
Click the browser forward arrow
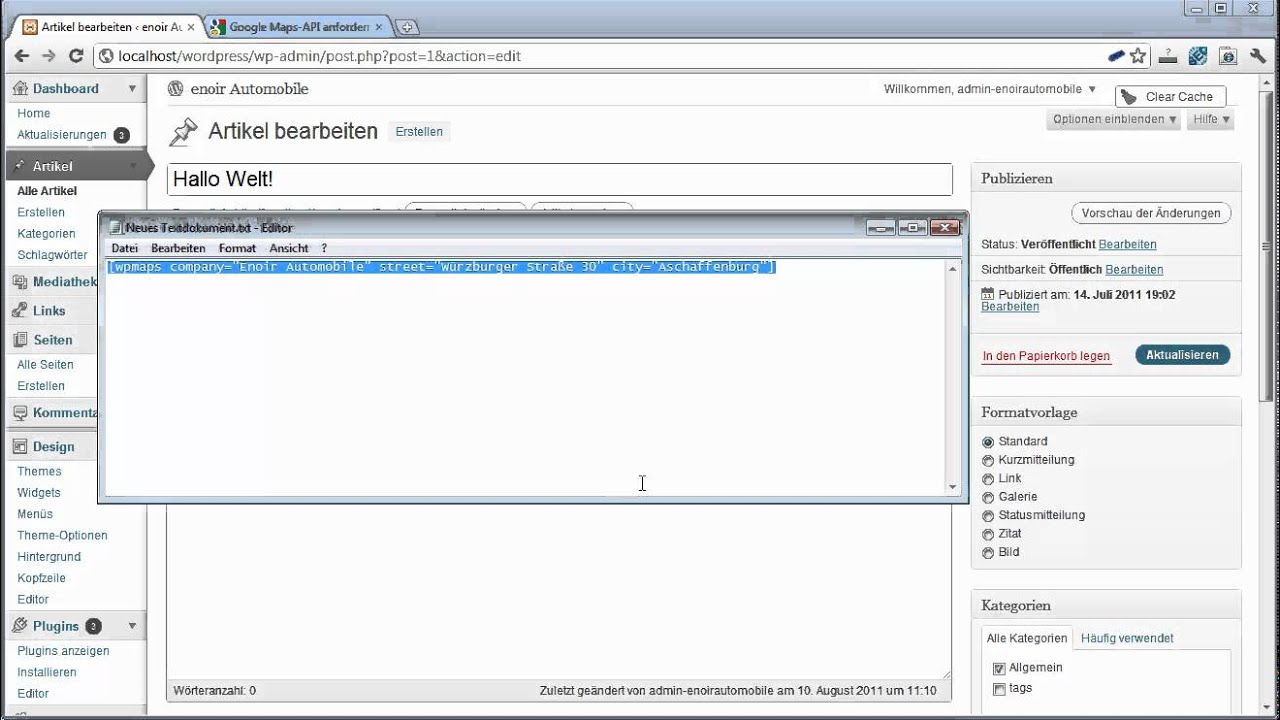click(x=48, y=56)
